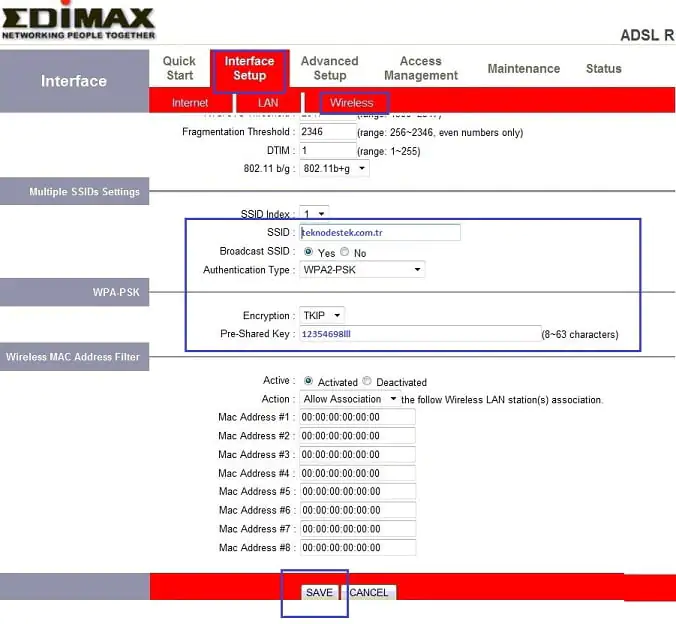Select Broadcast SSID Yes option
This screenshot has width=676, height=624.
click(308, 252)
